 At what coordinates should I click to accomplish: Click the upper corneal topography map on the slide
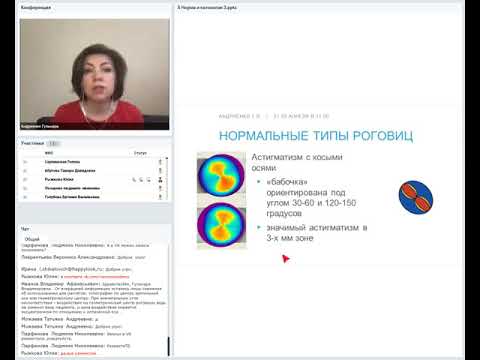pos(221,174)
